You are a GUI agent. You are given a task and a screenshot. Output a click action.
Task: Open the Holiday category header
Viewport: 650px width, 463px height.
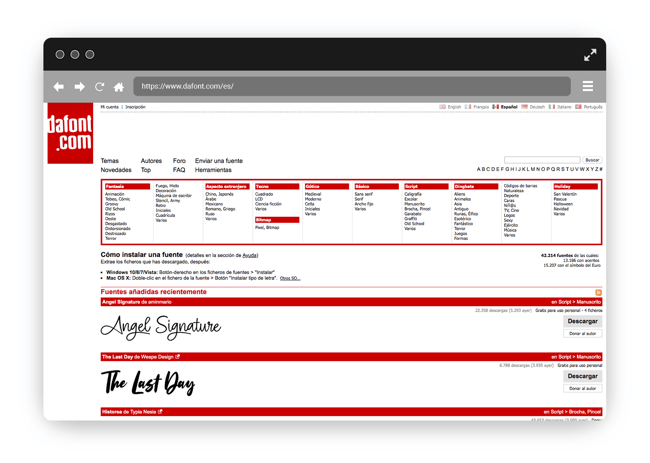575,187
